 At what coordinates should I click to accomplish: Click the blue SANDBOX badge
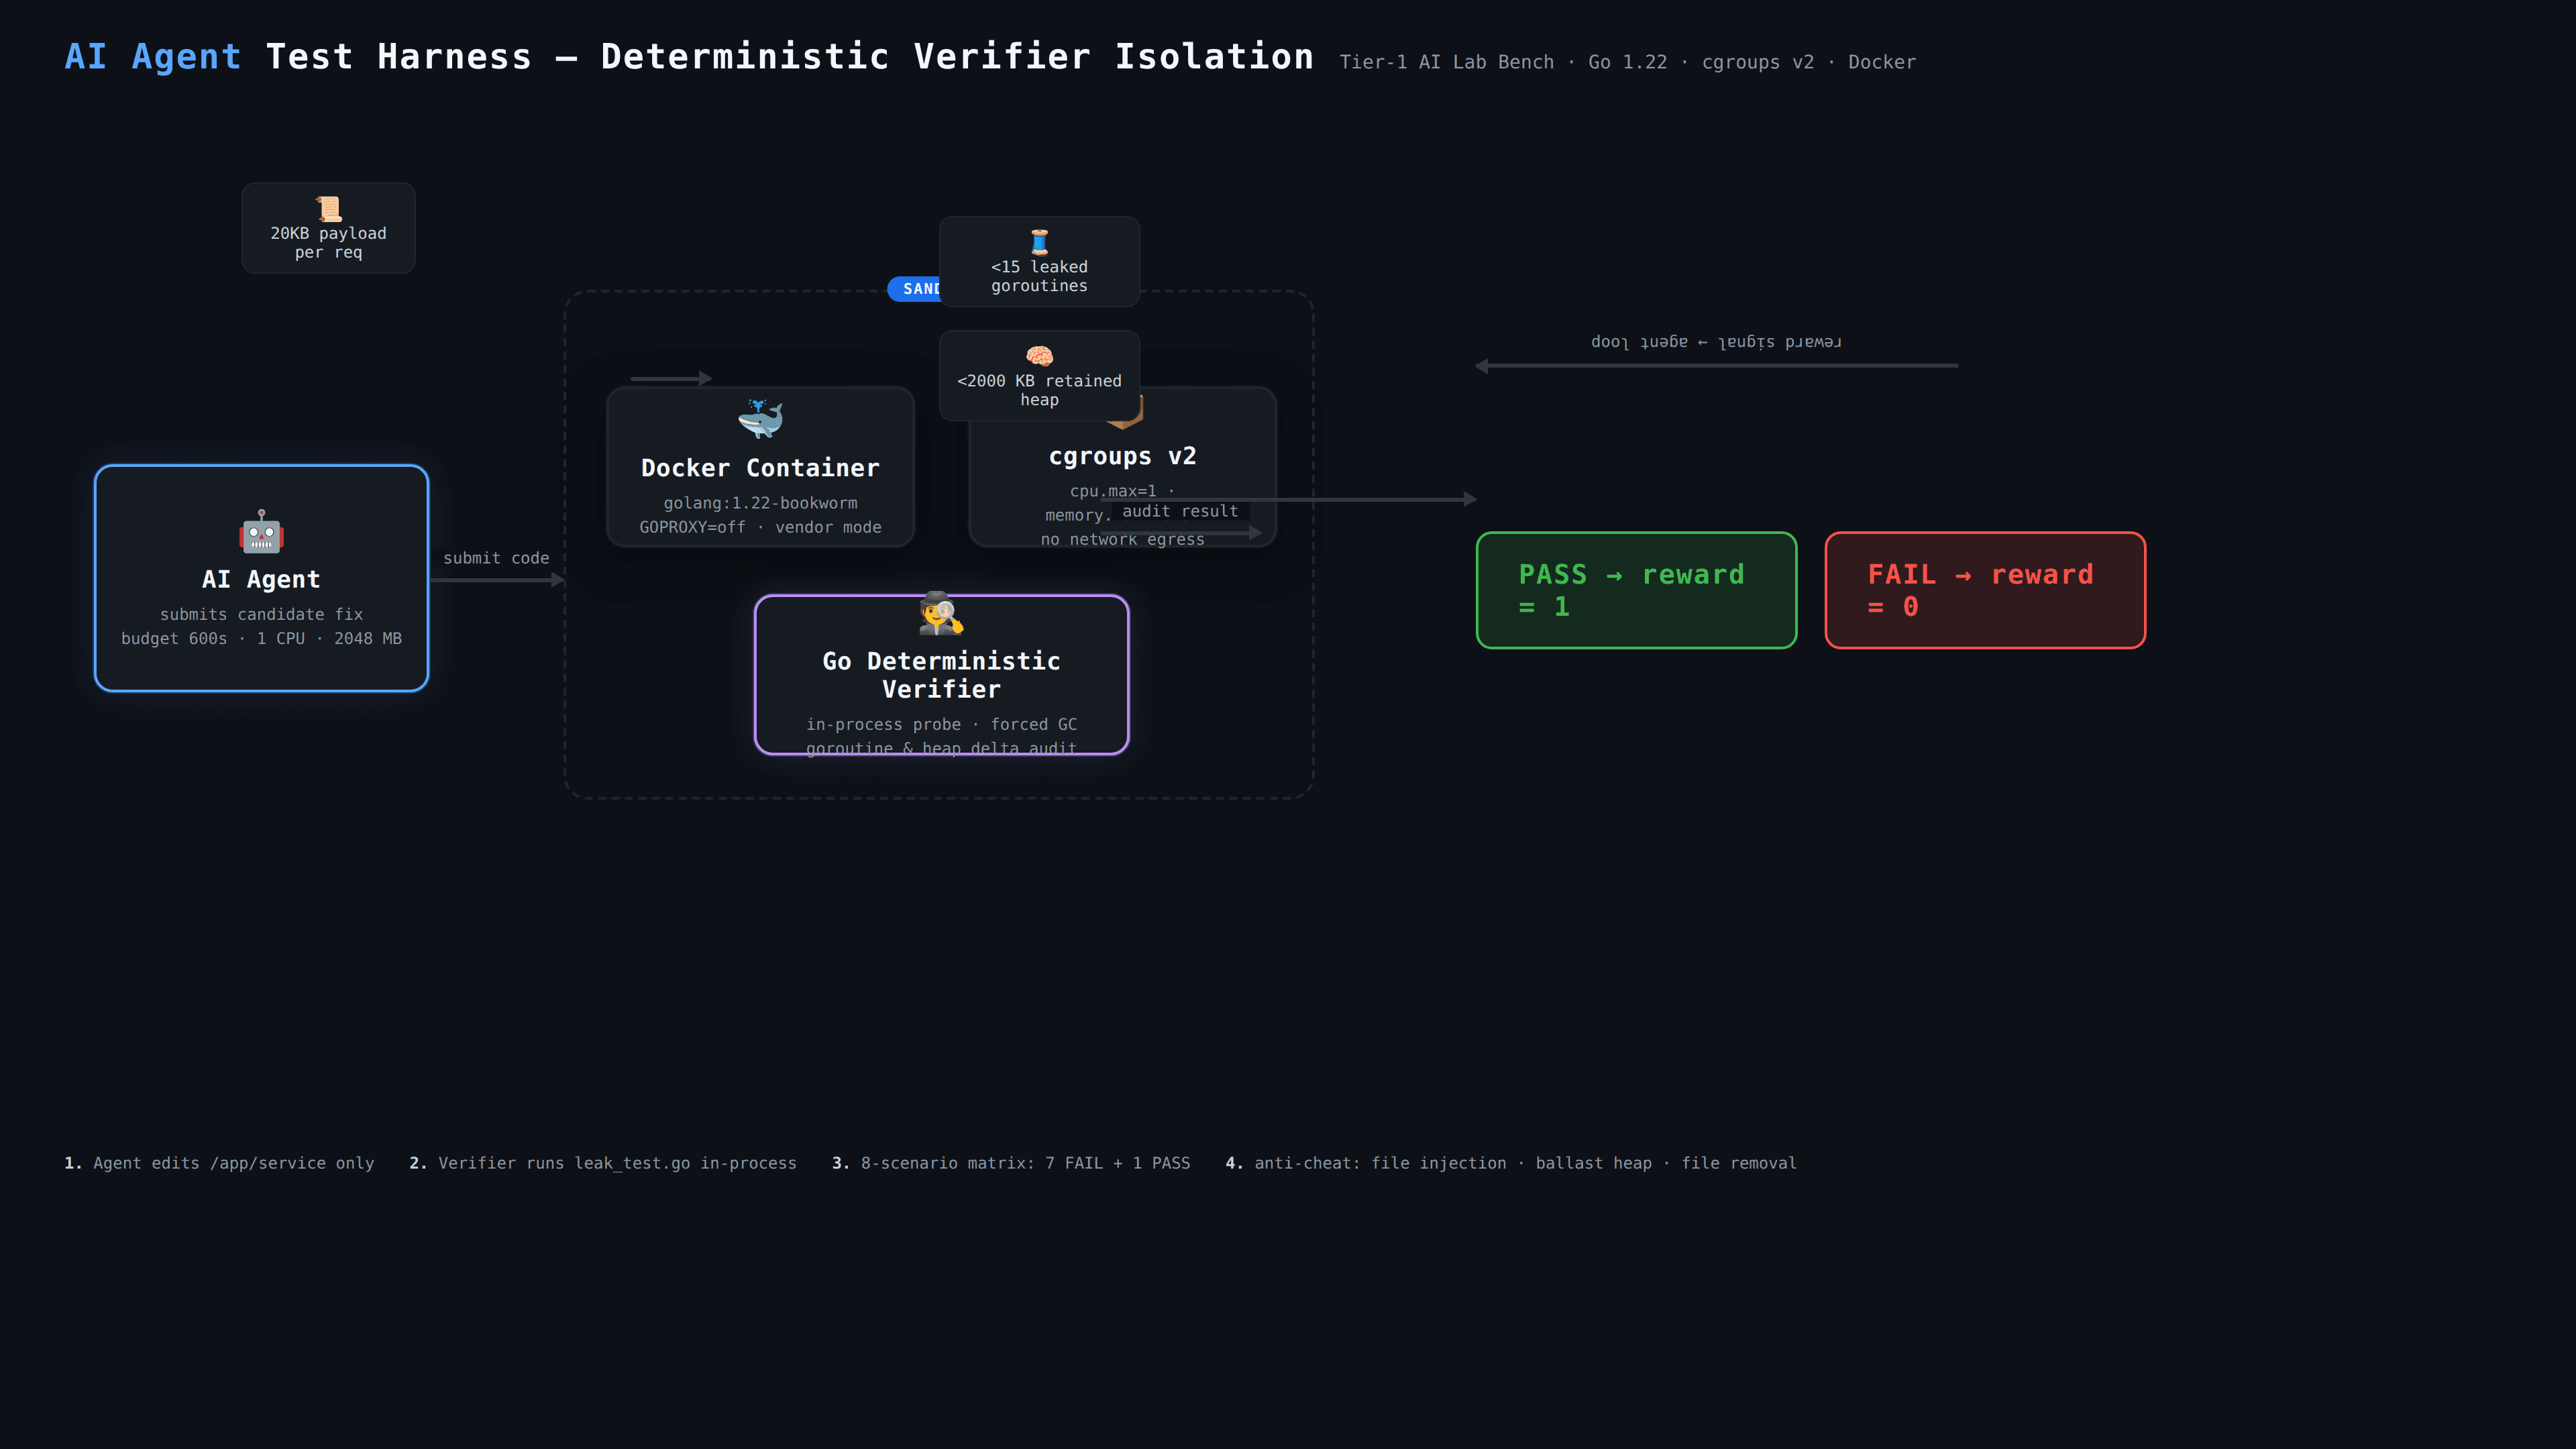(914, 289)
